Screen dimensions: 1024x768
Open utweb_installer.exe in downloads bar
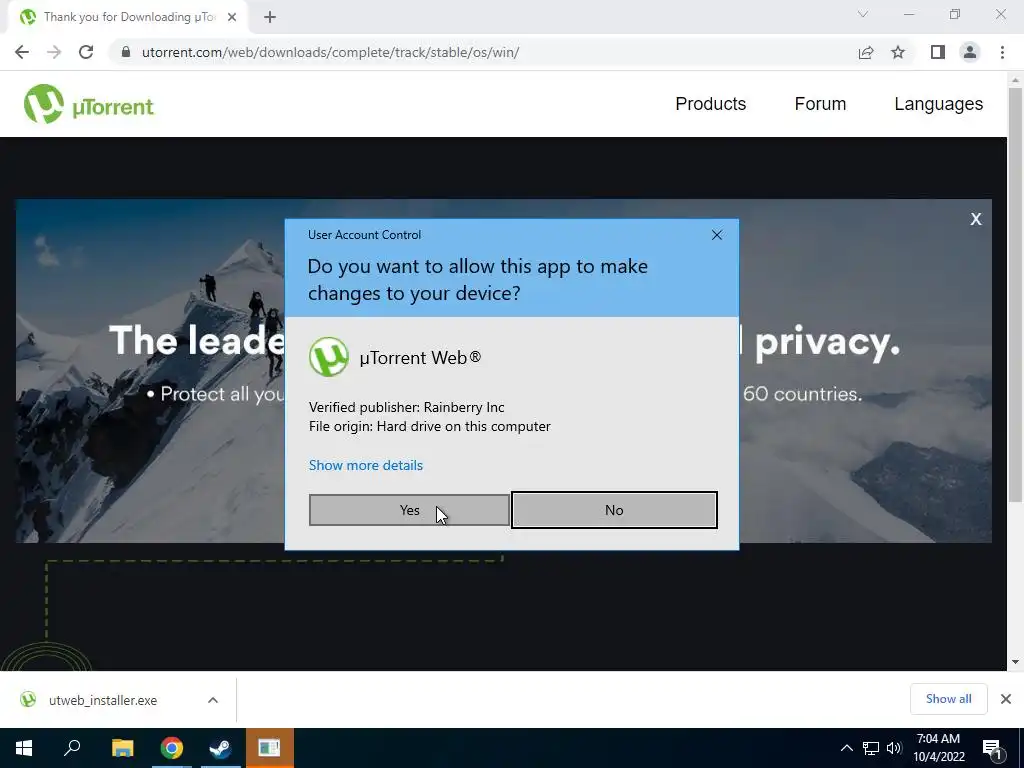click(103, 700)
